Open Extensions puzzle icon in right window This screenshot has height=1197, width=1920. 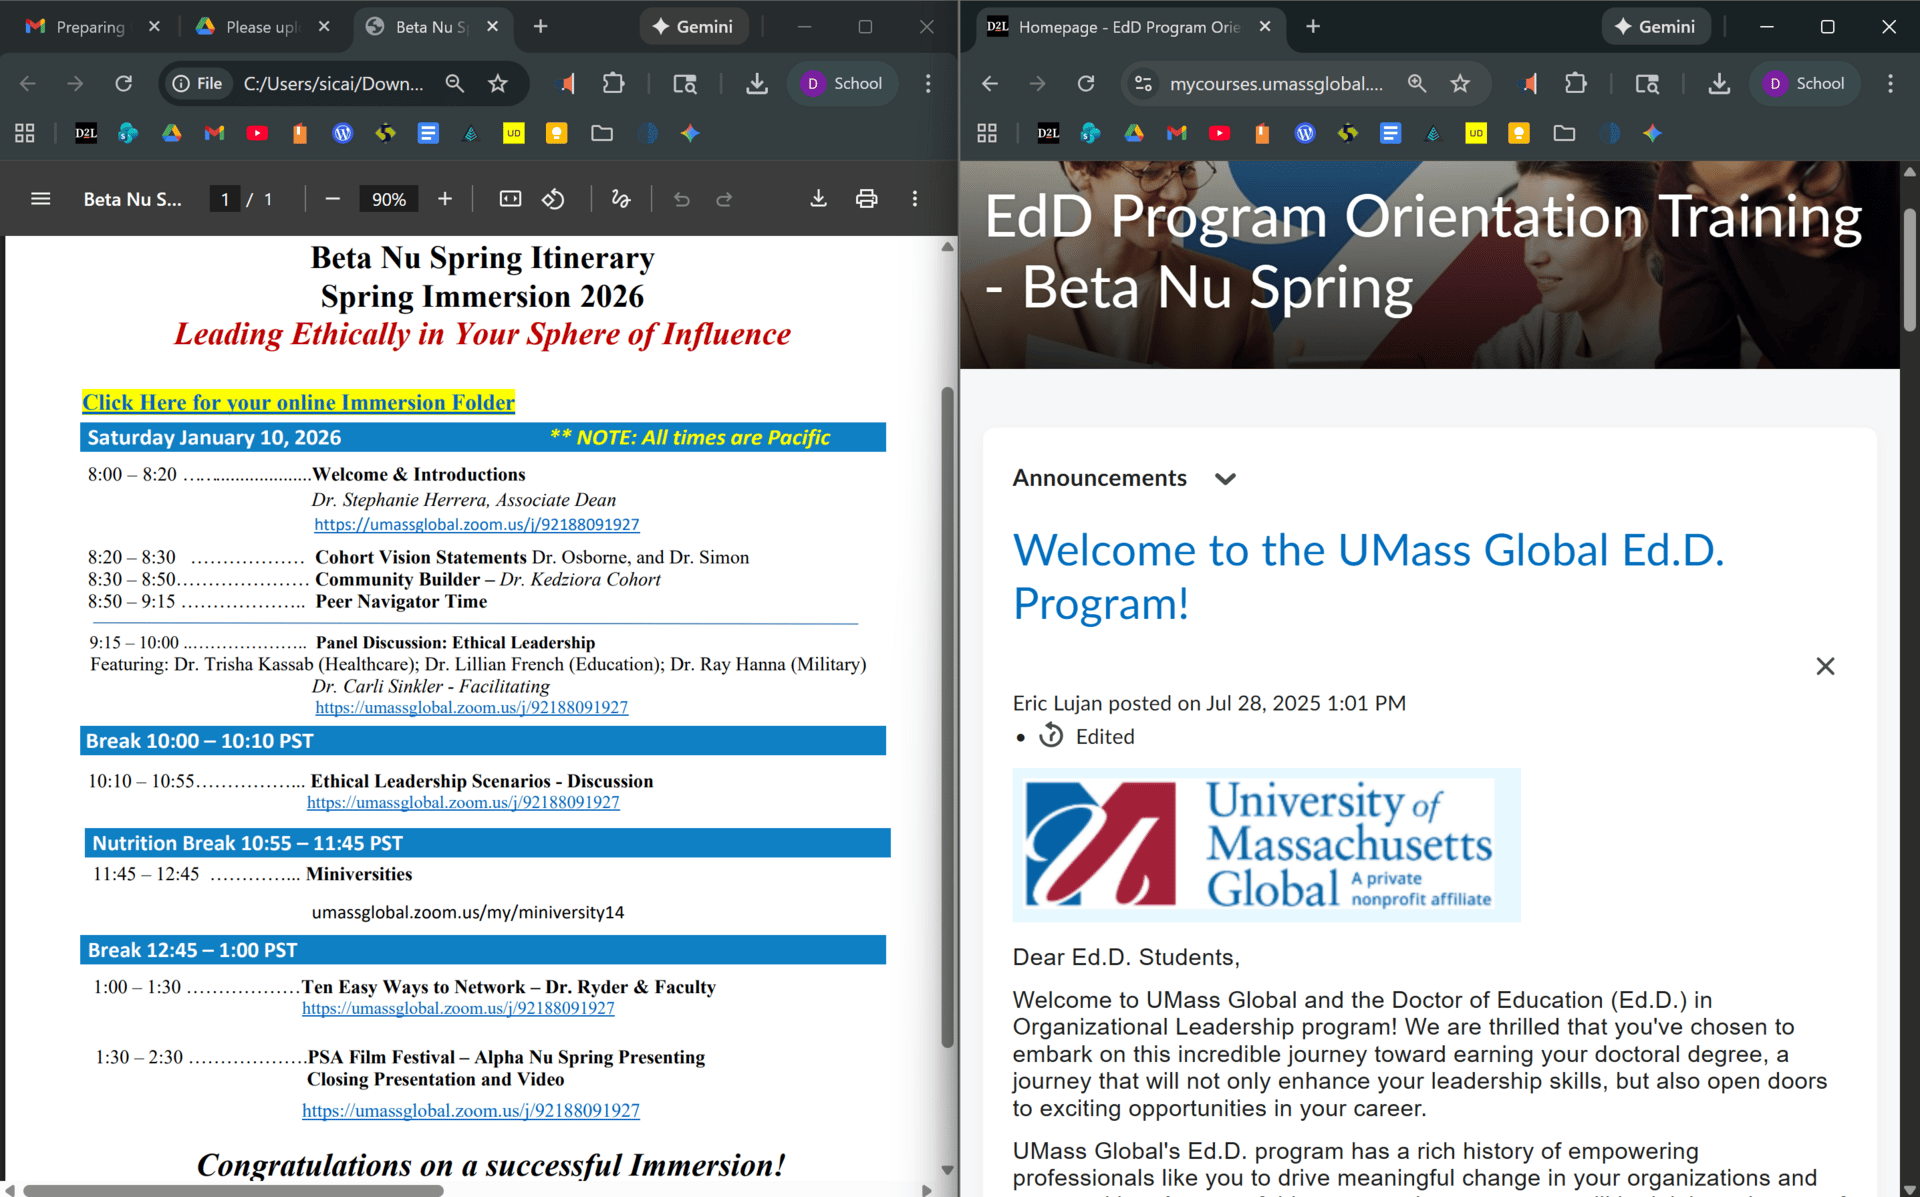(1575, 84)
